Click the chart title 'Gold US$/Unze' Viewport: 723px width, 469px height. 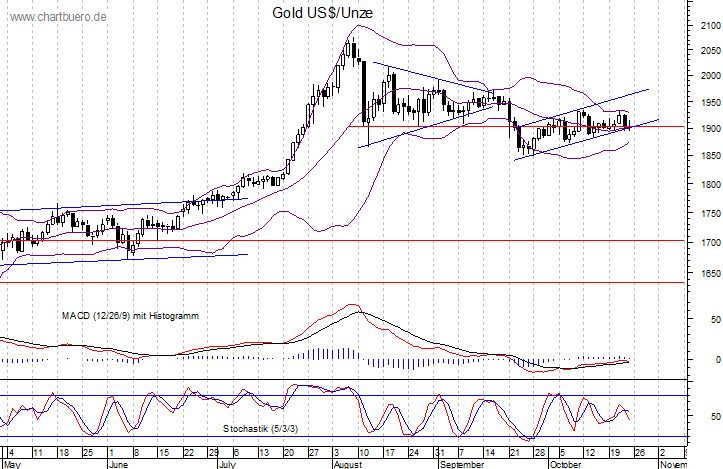click(x=322, y=13)
